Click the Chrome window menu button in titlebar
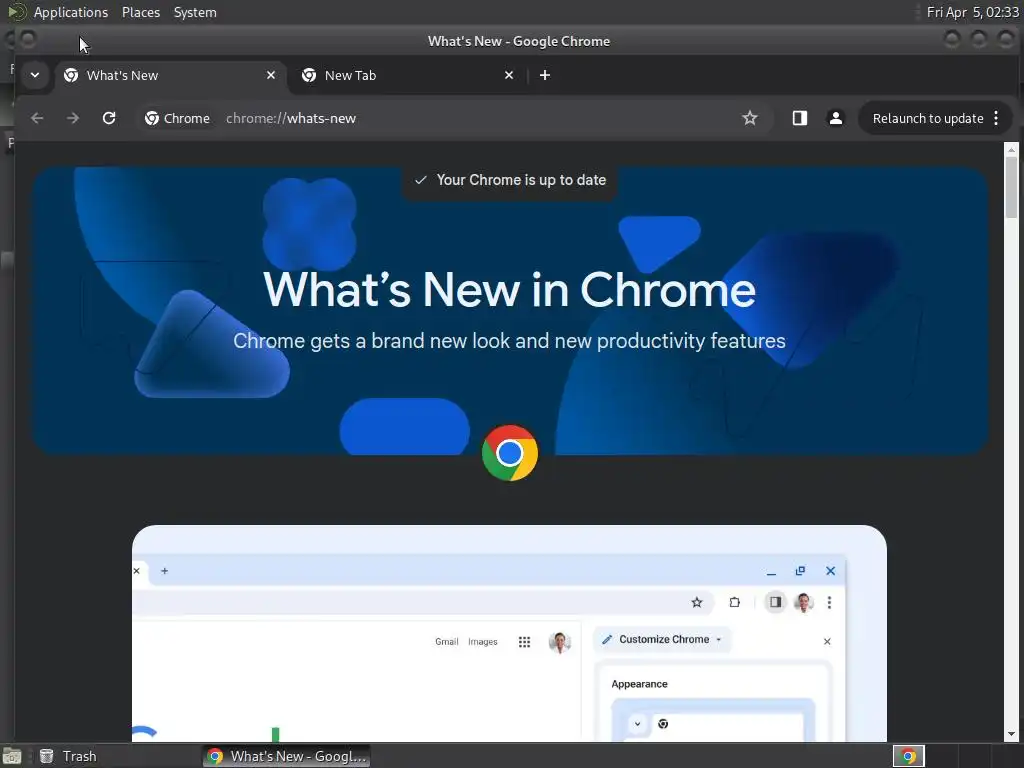The height and width of the screenshot is (768, 1024). (28, 40)
